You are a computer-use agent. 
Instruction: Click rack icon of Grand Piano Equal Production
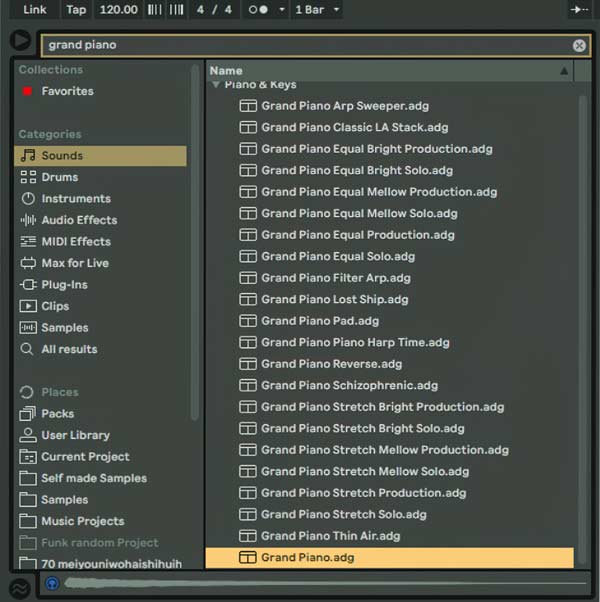point(248,235)
